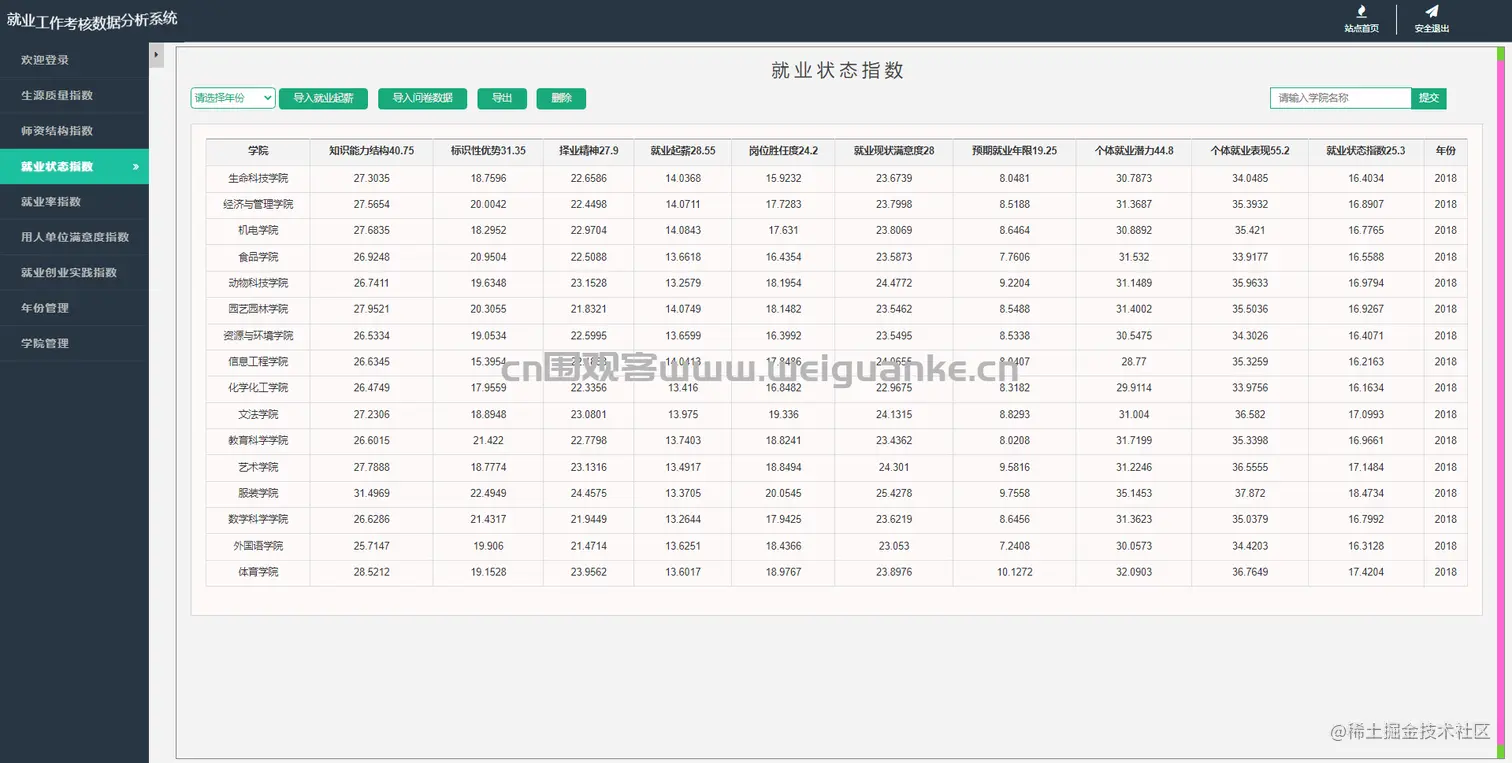Select the 生命科技学院 row name cell
The image size is (1512, 763).
click(x=258, y=178)
